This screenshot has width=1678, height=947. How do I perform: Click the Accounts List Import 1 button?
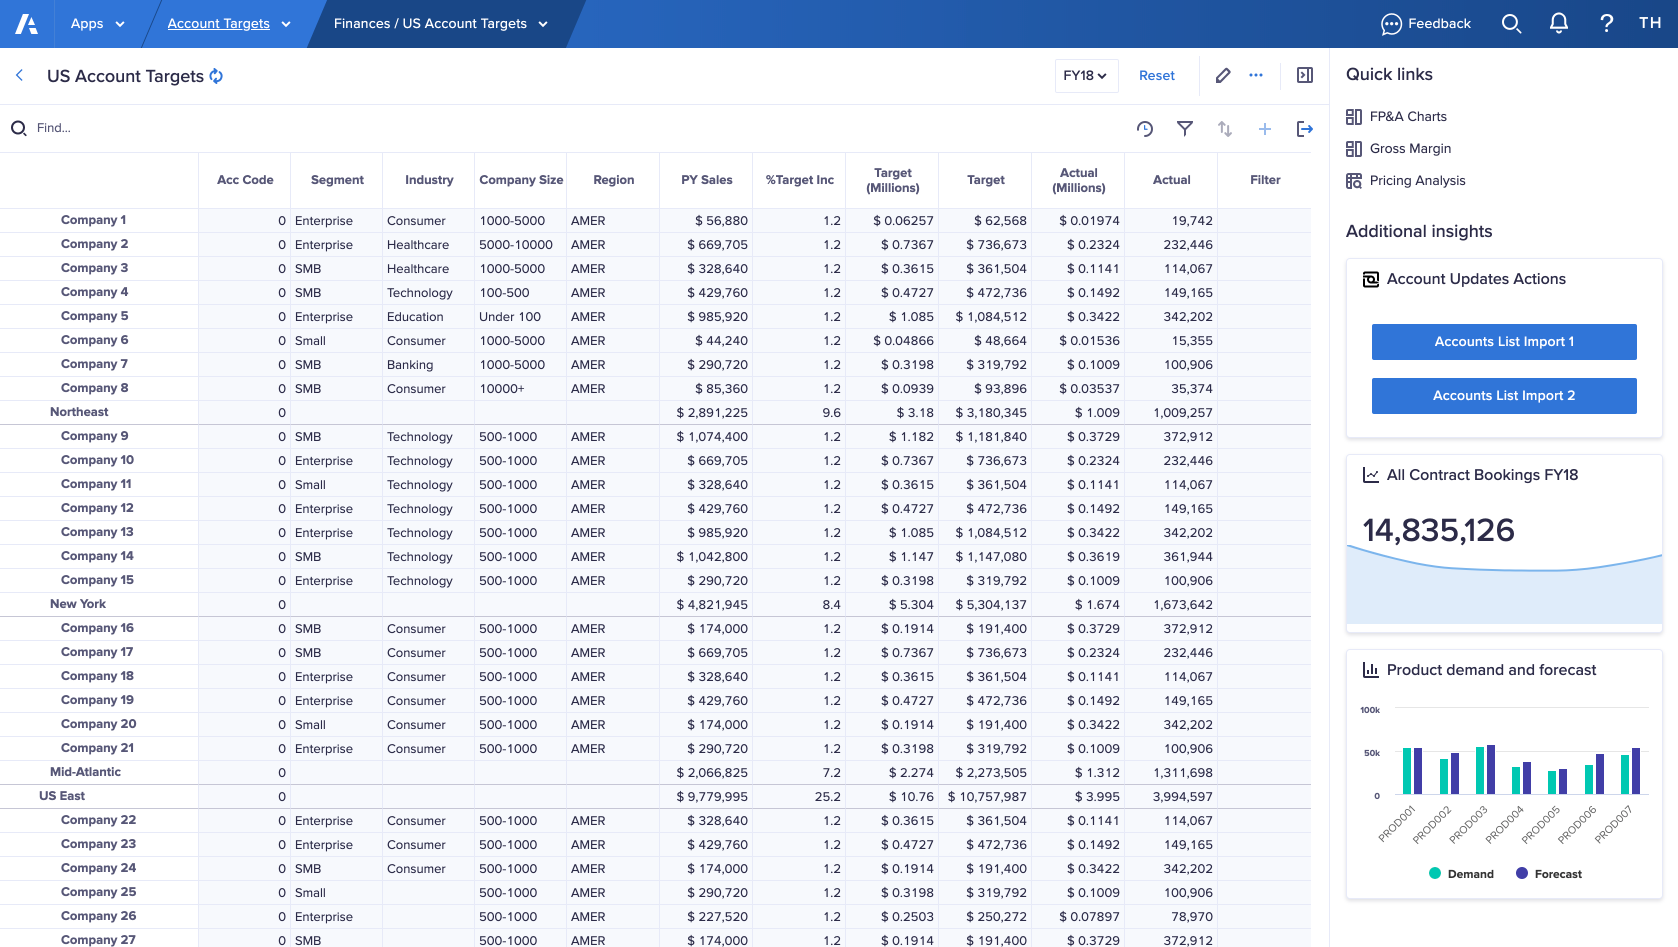[x=1504, y=341]
